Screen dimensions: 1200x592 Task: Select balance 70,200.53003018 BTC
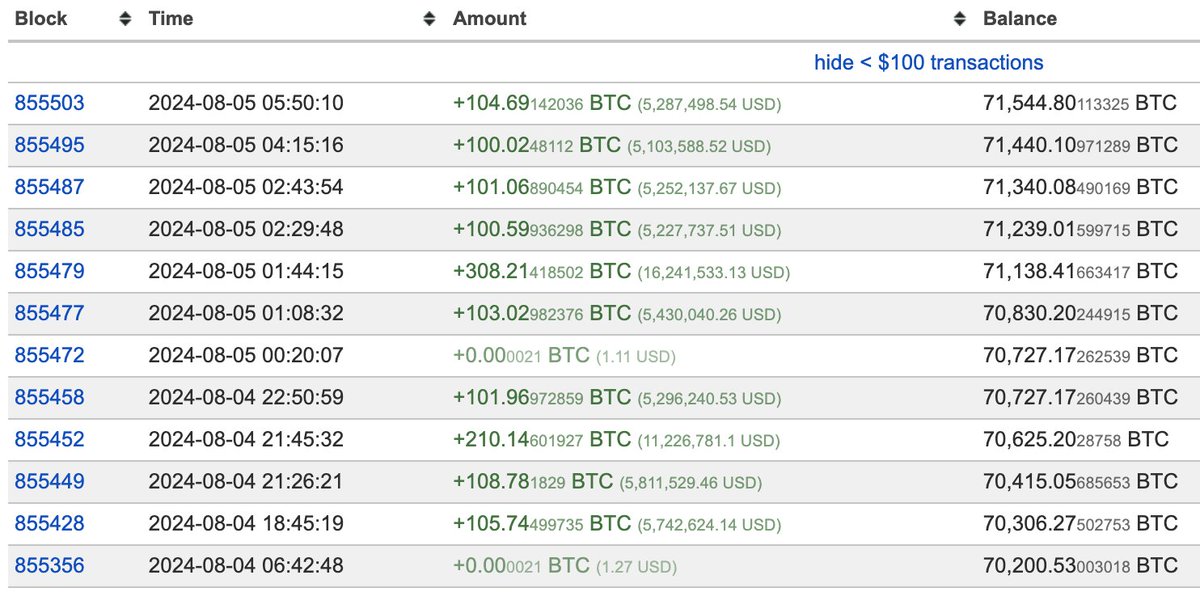pos(1081,565)
